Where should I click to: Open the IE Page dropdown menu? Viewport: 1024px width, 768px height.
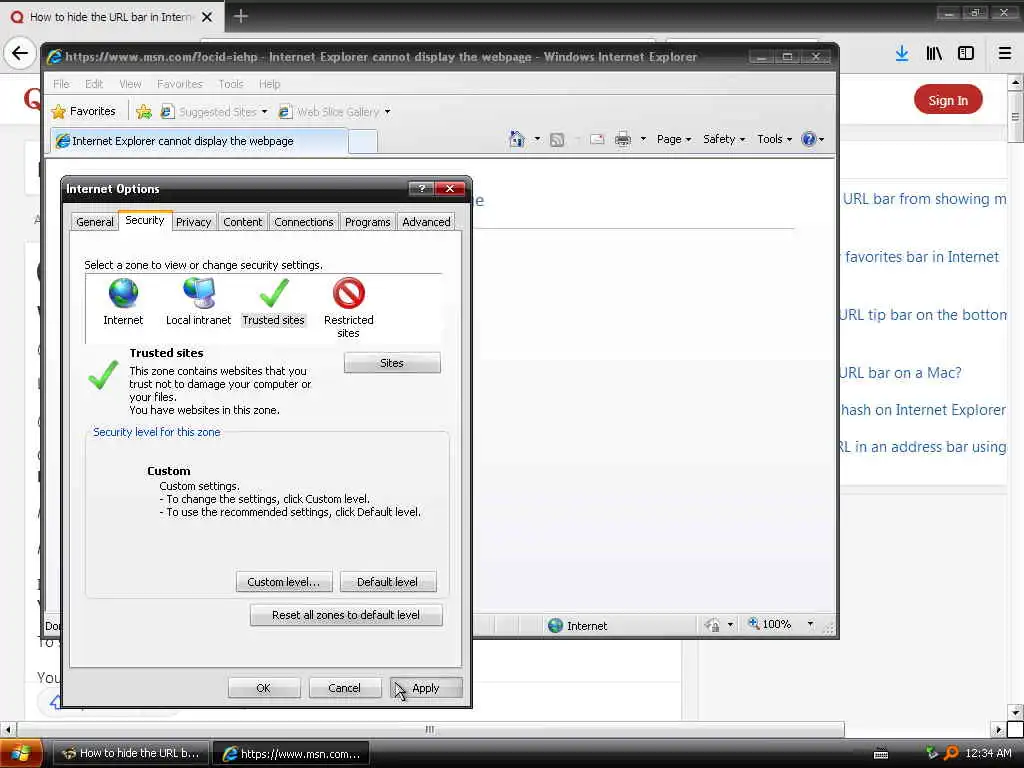[x=673, y=139]
